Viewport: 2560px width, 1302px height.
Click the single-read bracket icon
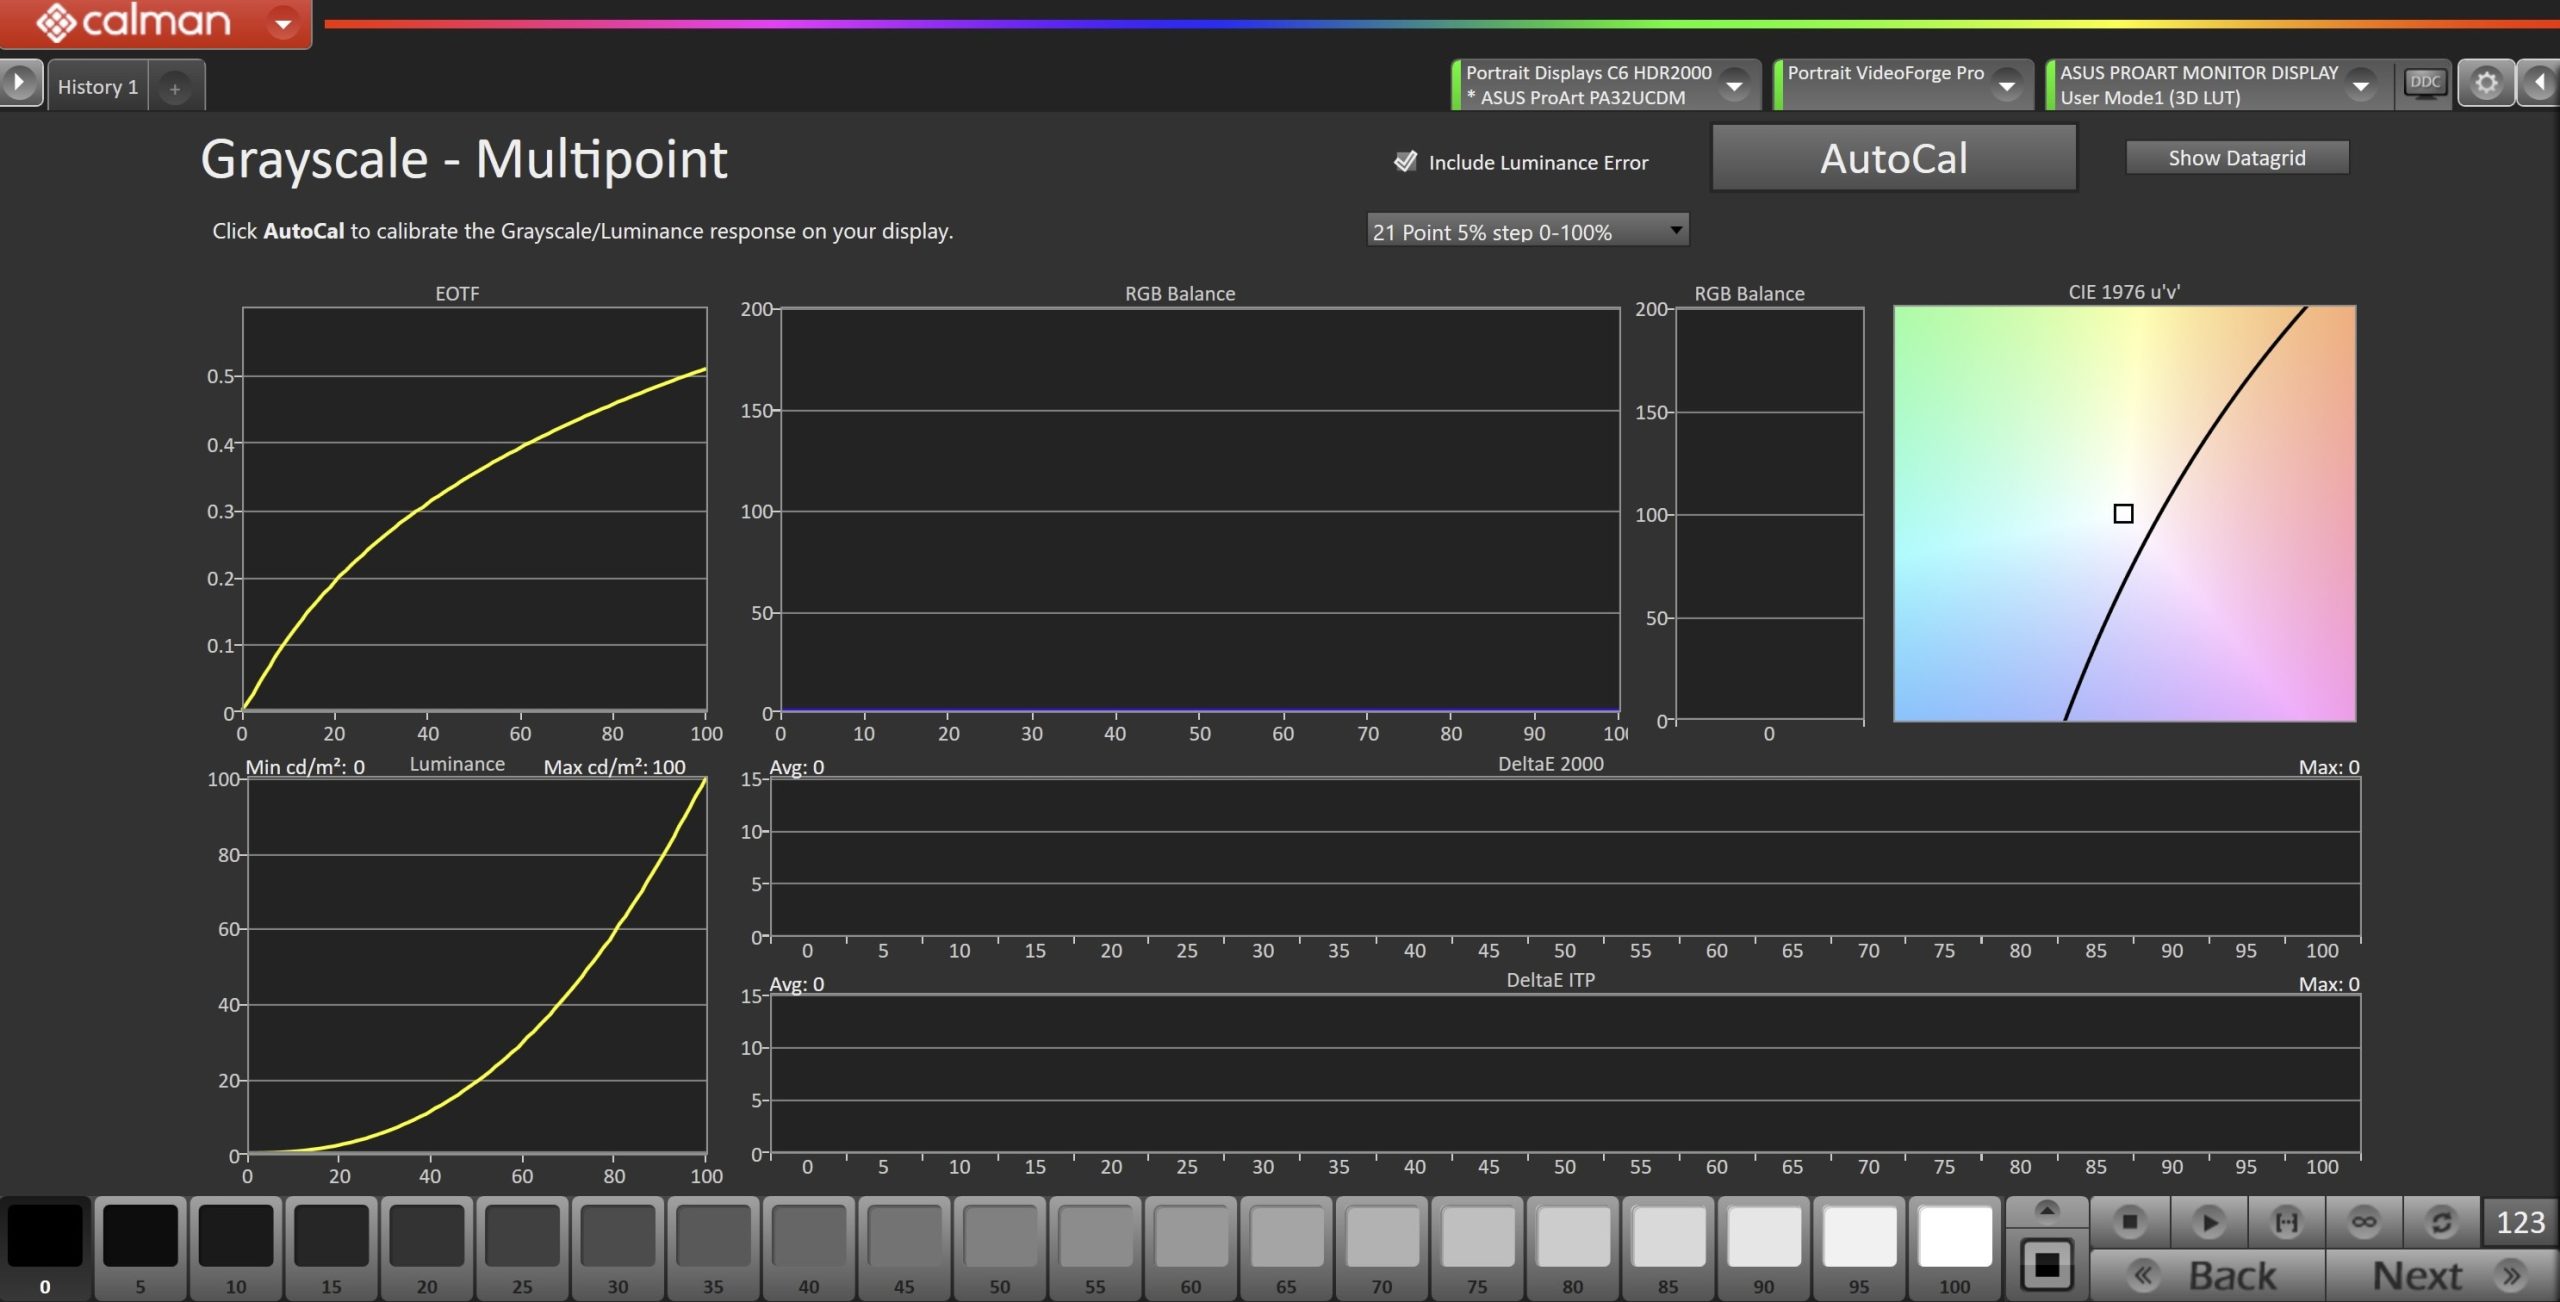(x=2286, y=1222)
